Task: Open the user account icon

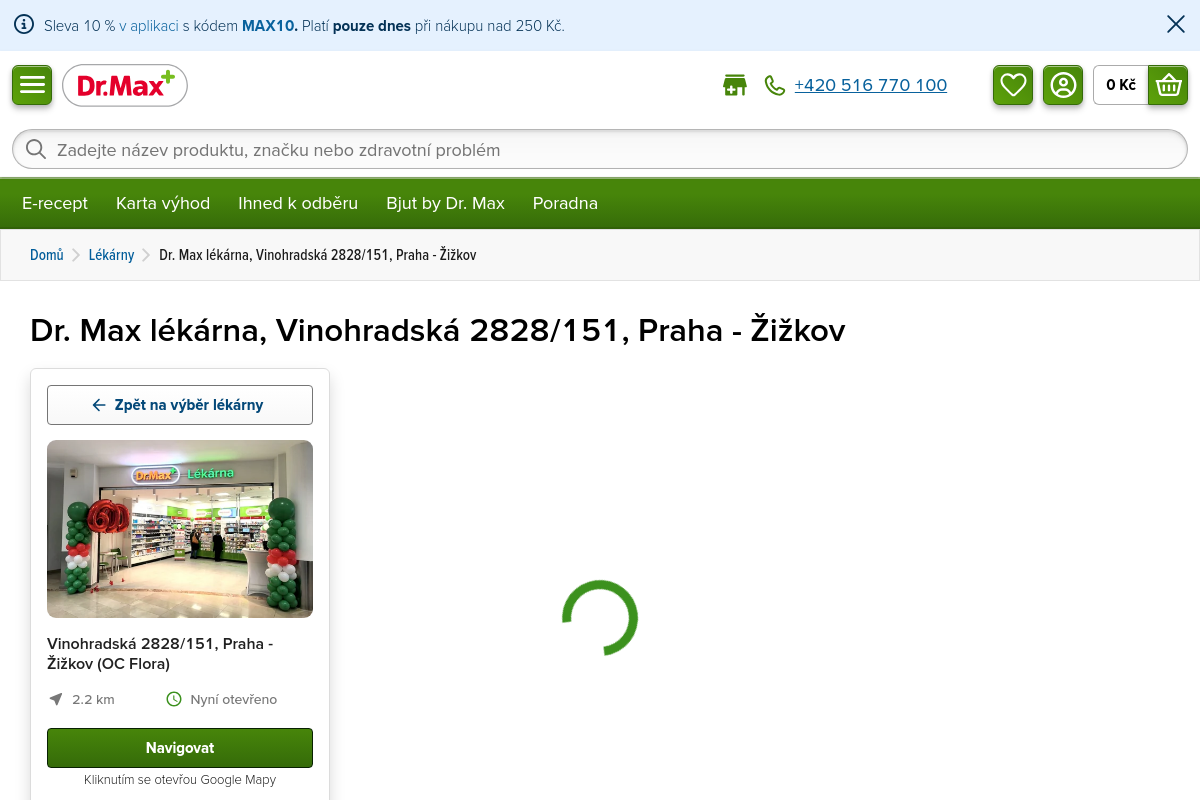Action: (1063, 85)
